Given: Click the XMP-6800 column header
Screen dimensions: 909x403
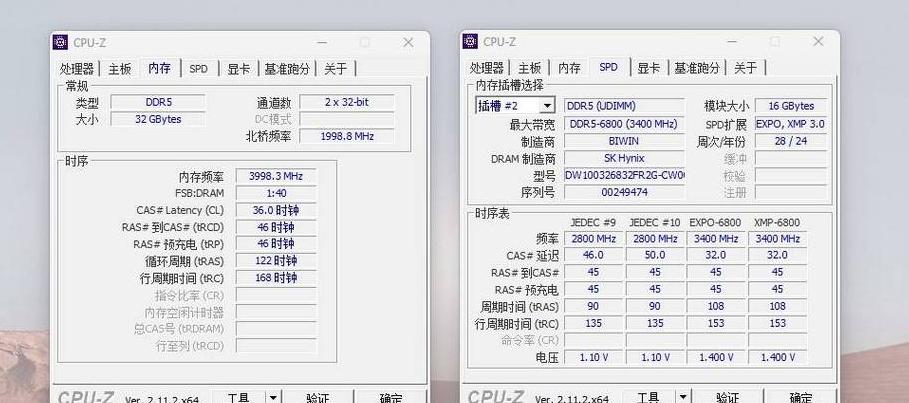Looking at the screenshot, I should pyautogui.click(x=777, y=223).
